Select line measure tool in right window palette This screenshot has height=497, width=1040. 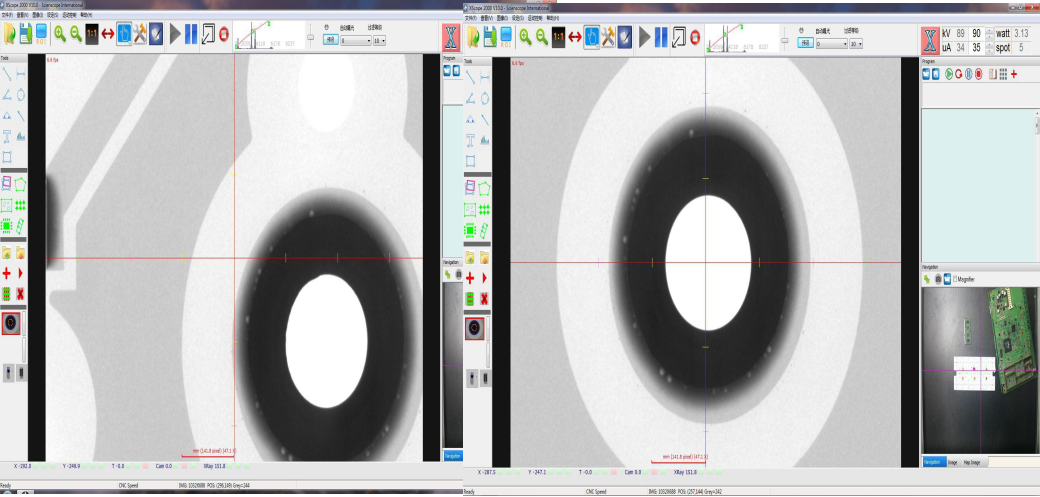click(x=470, y=77)
